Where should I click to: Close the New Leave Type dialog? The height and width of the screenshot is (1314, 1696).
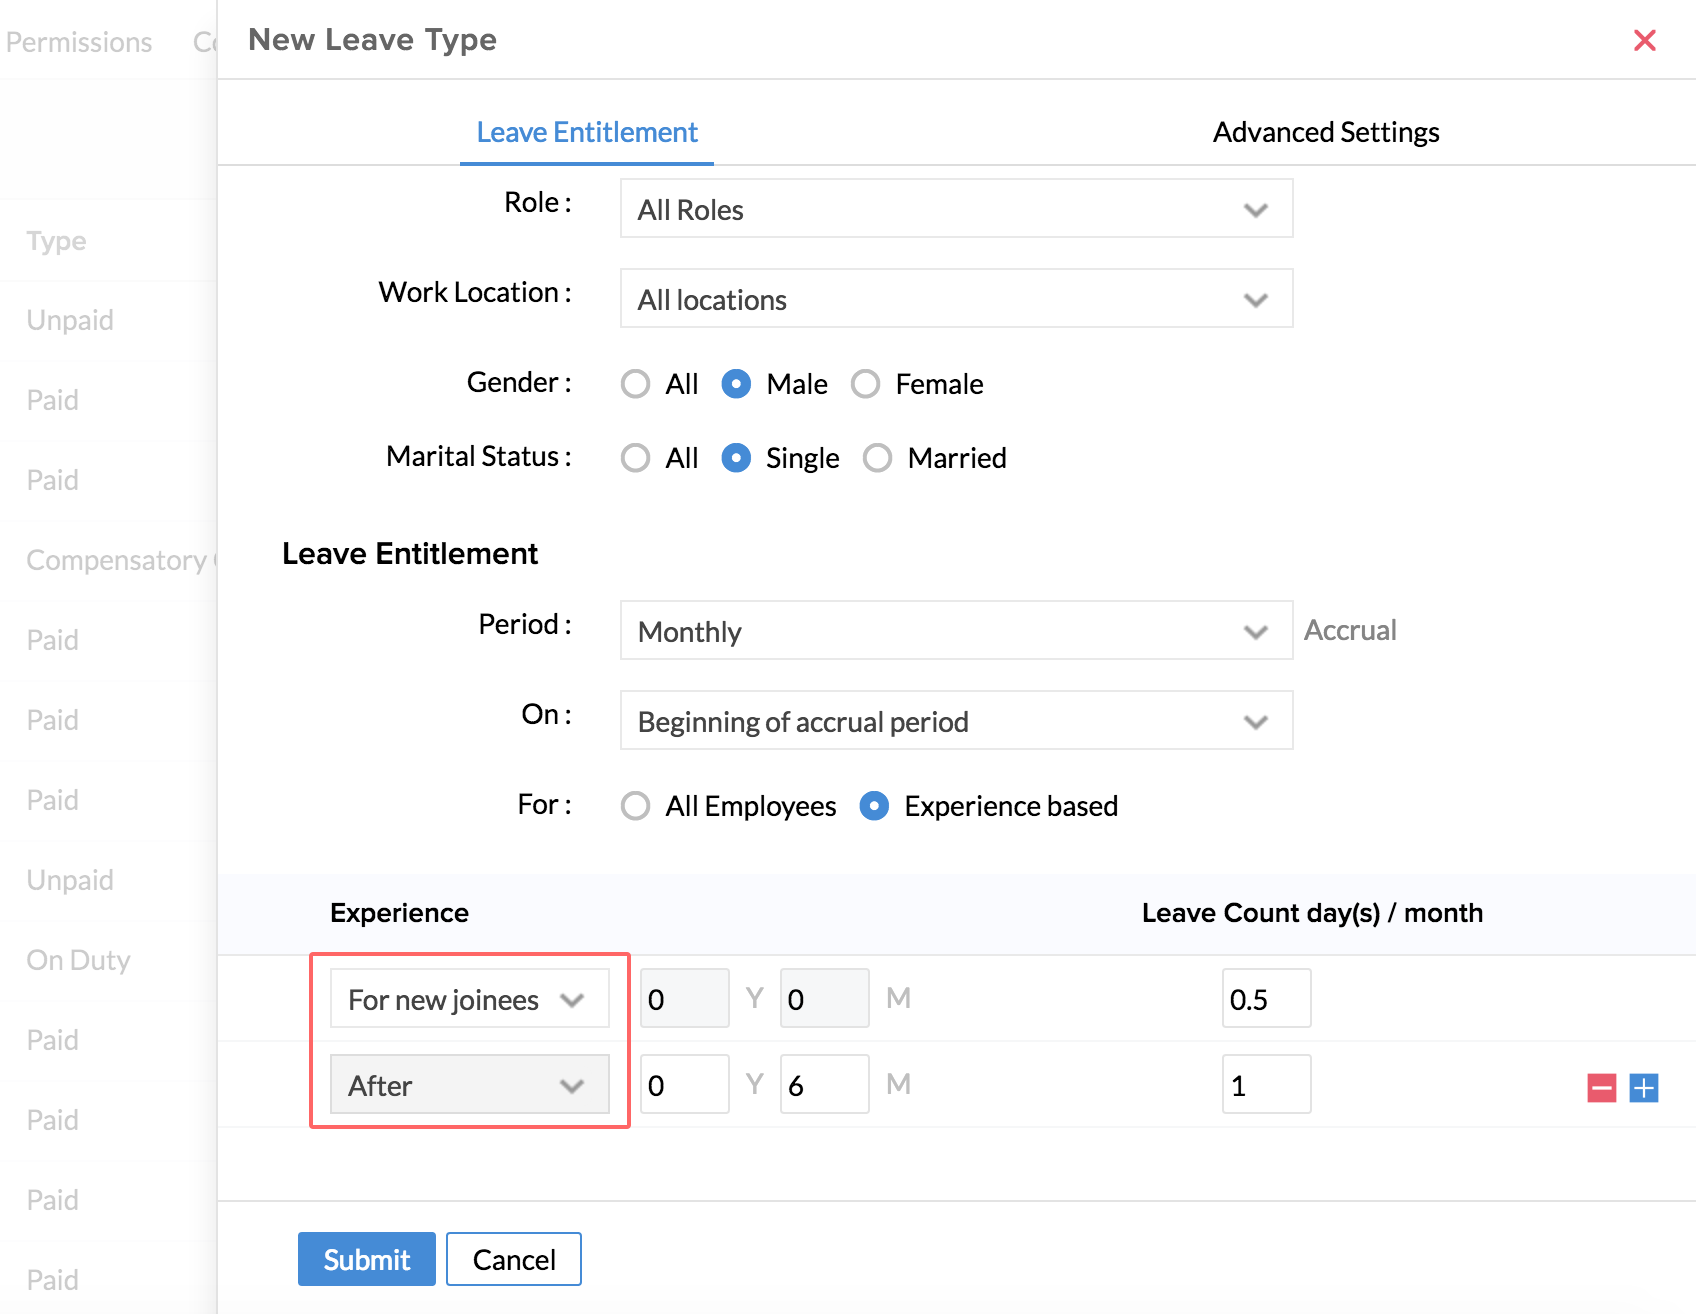click(1644, 40)
